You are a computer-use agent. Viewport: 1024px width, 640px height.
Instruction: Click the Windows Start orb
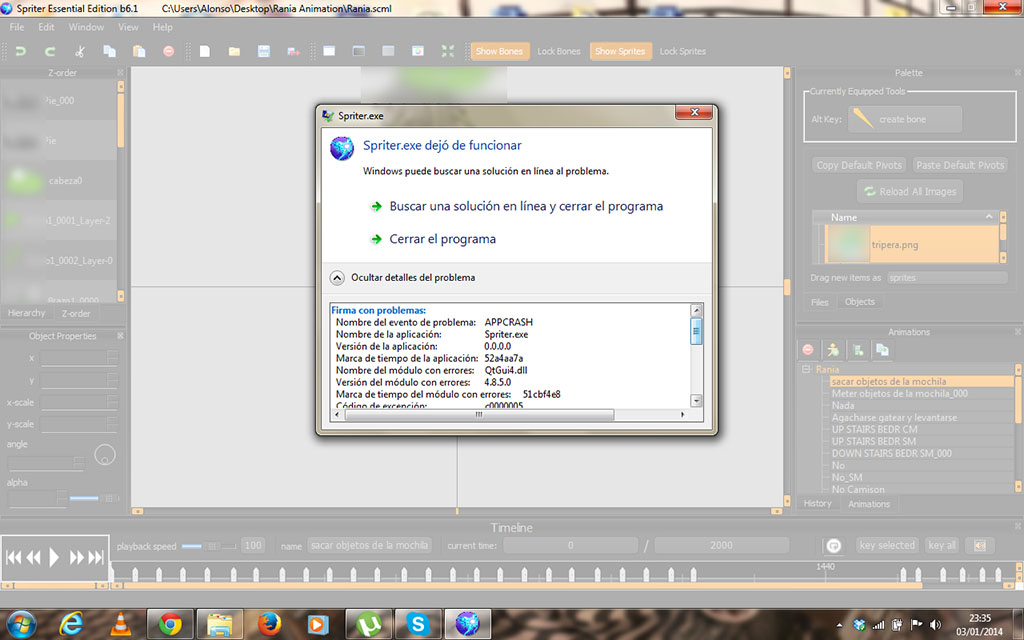(x=22, y=624)
